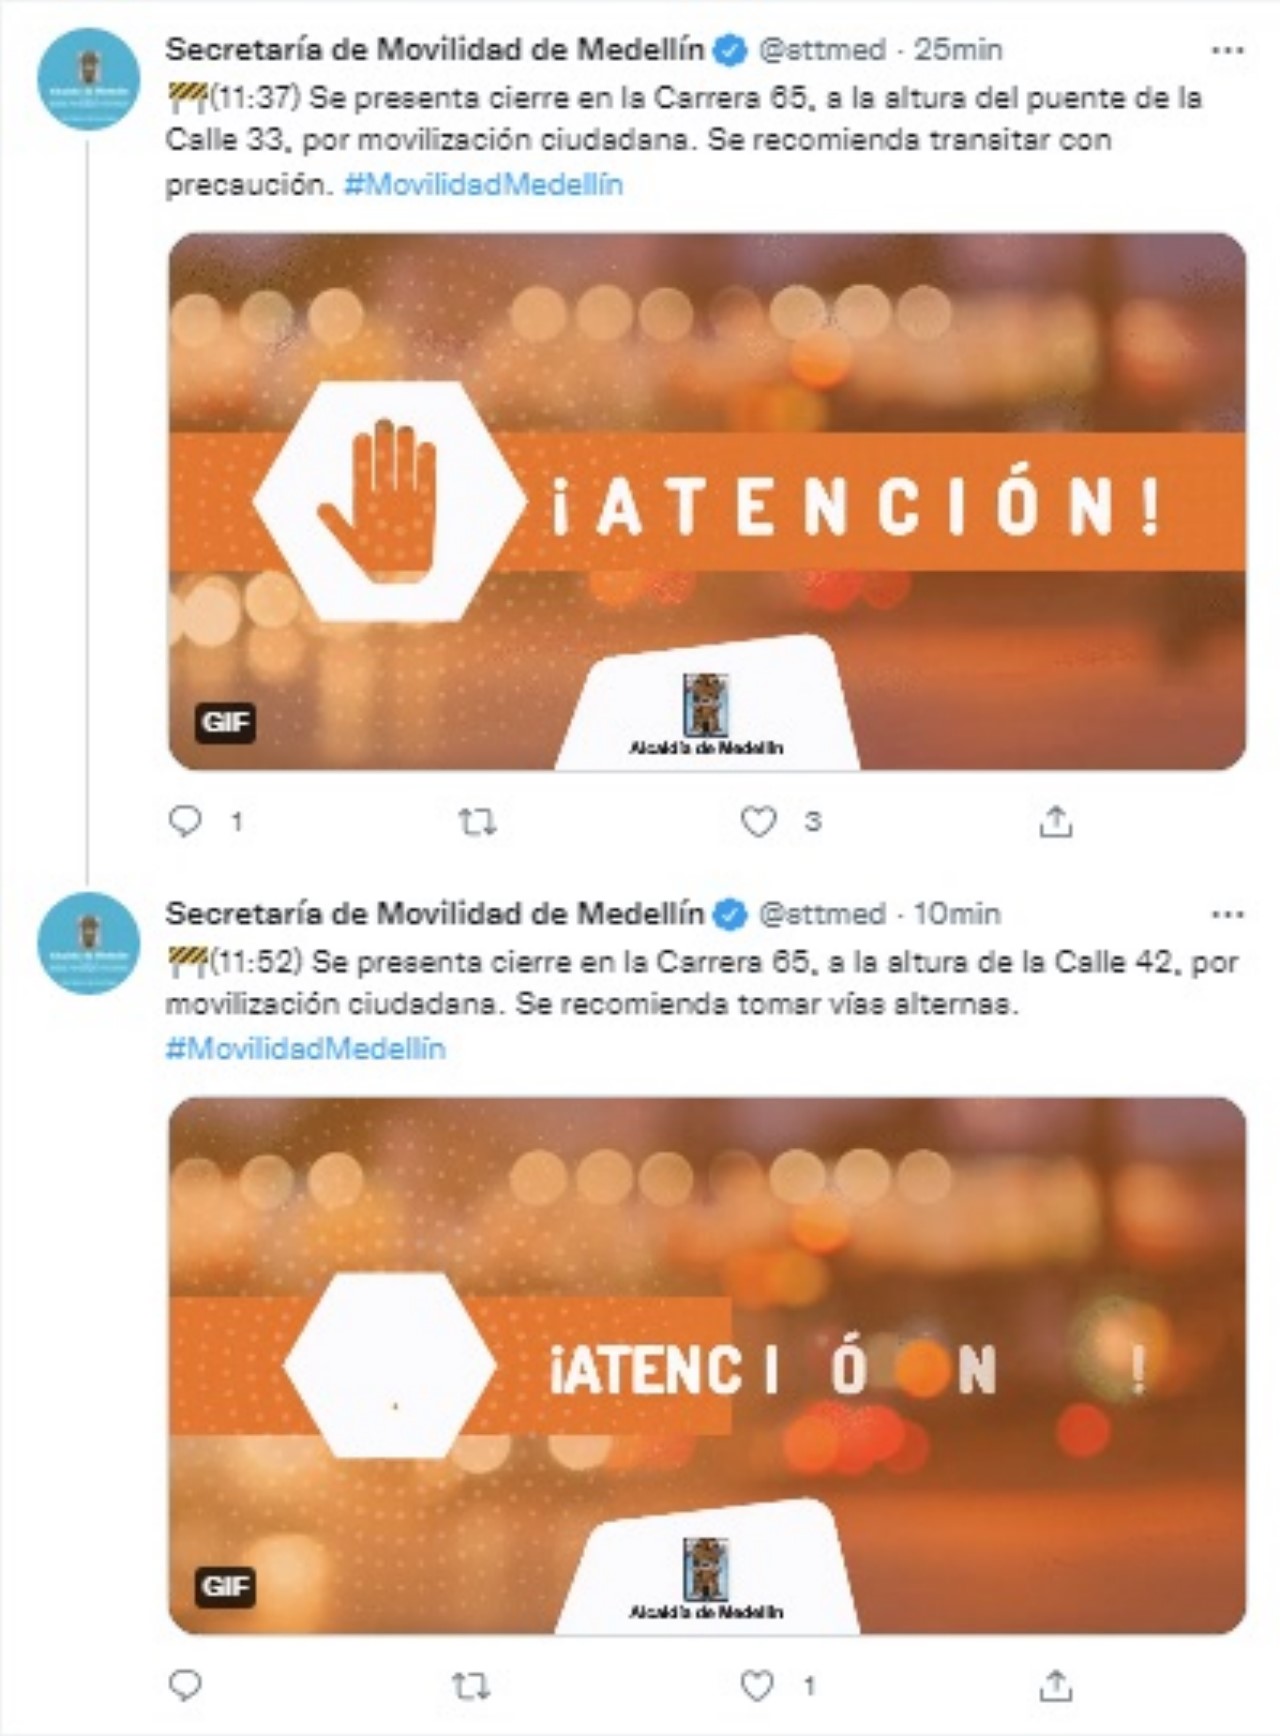Viewport: 1280px width, 1736px height.
Task: Open #MovilidadMedellín hashtag in second tweet
Action: 305,1049
